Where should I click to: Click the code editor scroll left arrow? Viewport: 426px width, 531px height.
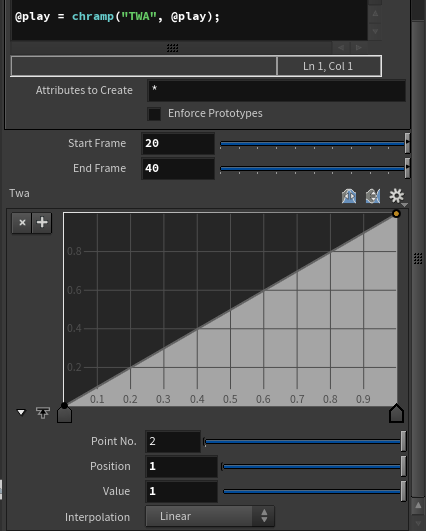tap(341, 47)
